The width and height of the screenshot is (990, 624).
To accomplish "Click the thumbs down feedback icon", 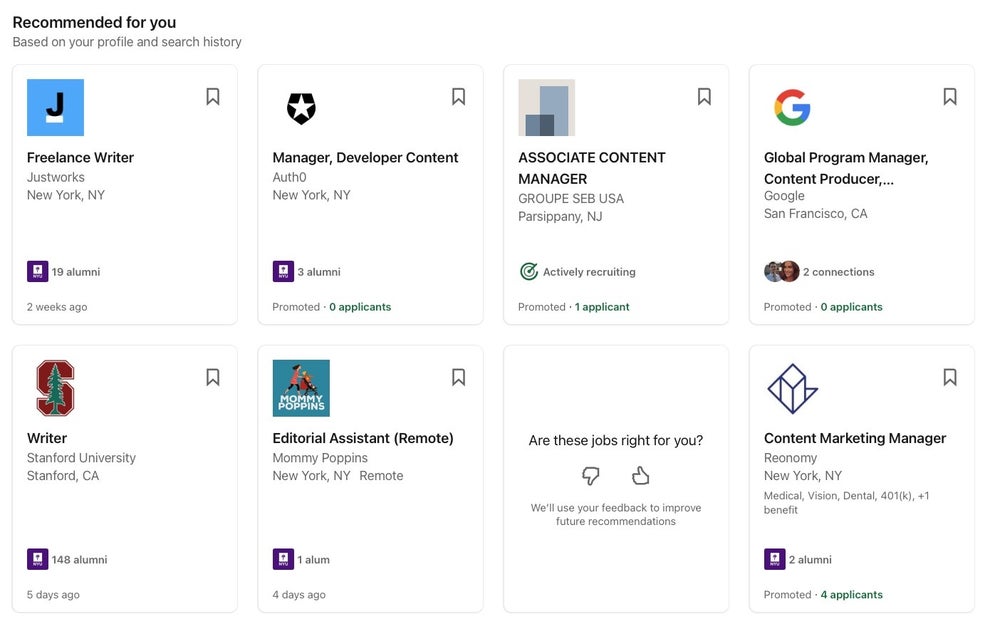I will [591, 475].
